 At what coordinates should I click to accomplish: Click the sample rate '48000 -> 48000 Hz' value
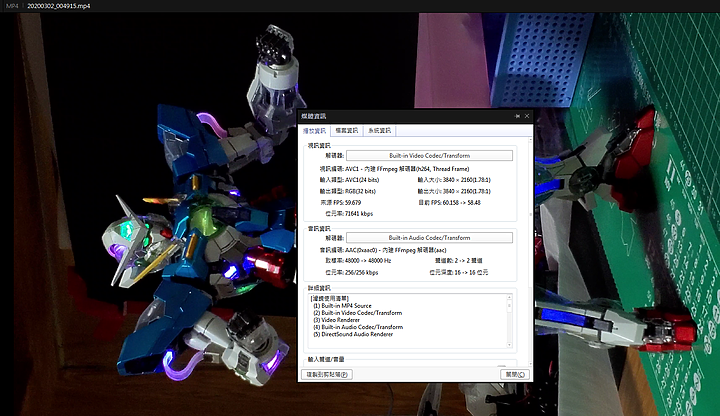[368, 261]
